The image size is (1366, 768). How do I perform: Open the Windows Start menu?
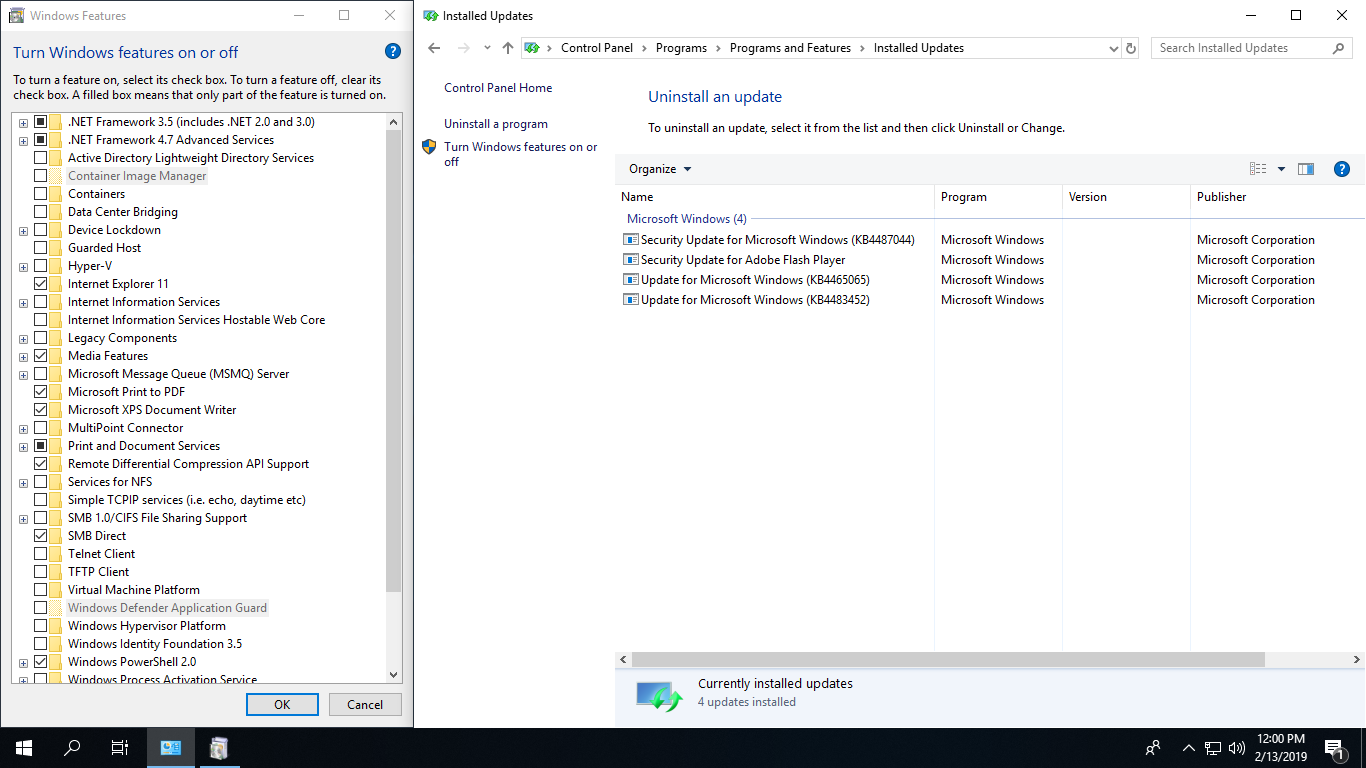click(x=24, y=748)
